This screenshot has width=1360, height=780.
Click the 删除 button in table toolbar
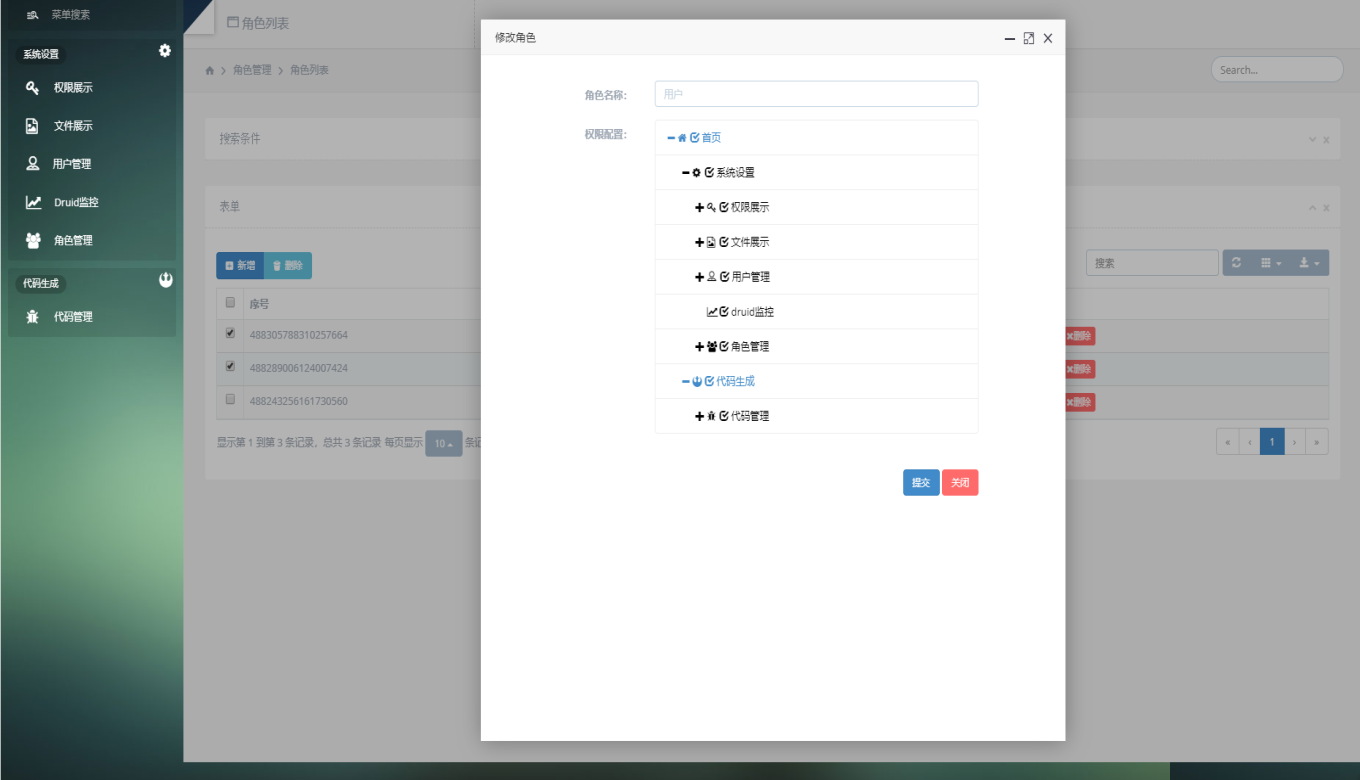click(x=288, y=266)
